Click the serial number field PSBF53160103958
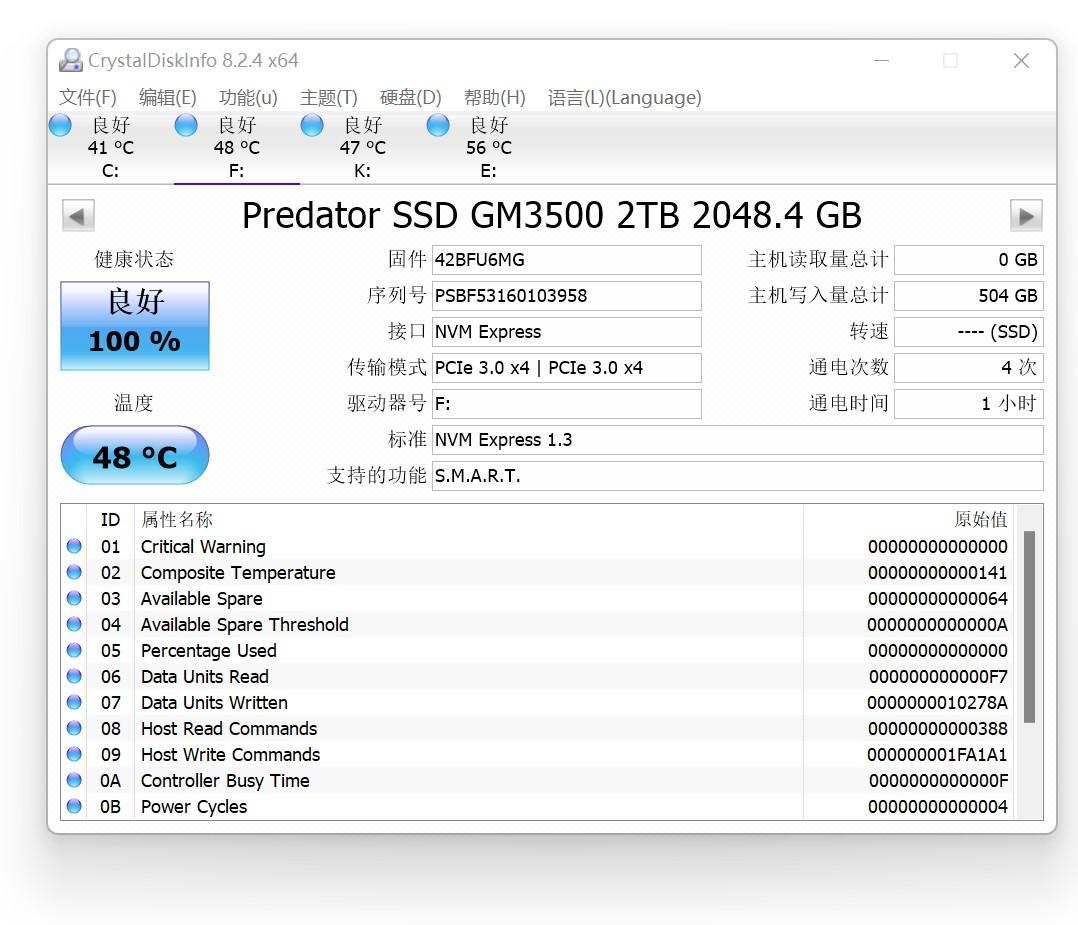Image resolution: width=1078 pixels, height=925 pixels. [566, 296]
